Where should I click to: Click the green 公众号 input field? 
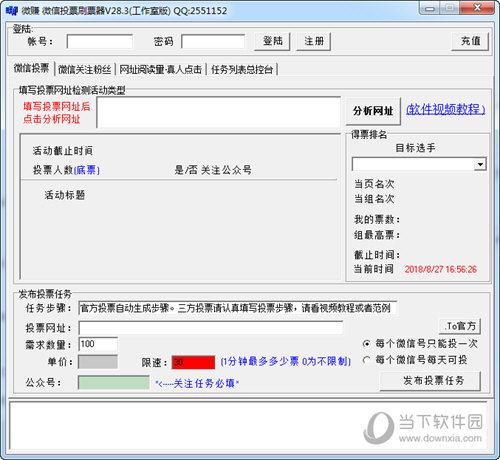[114, 382]
